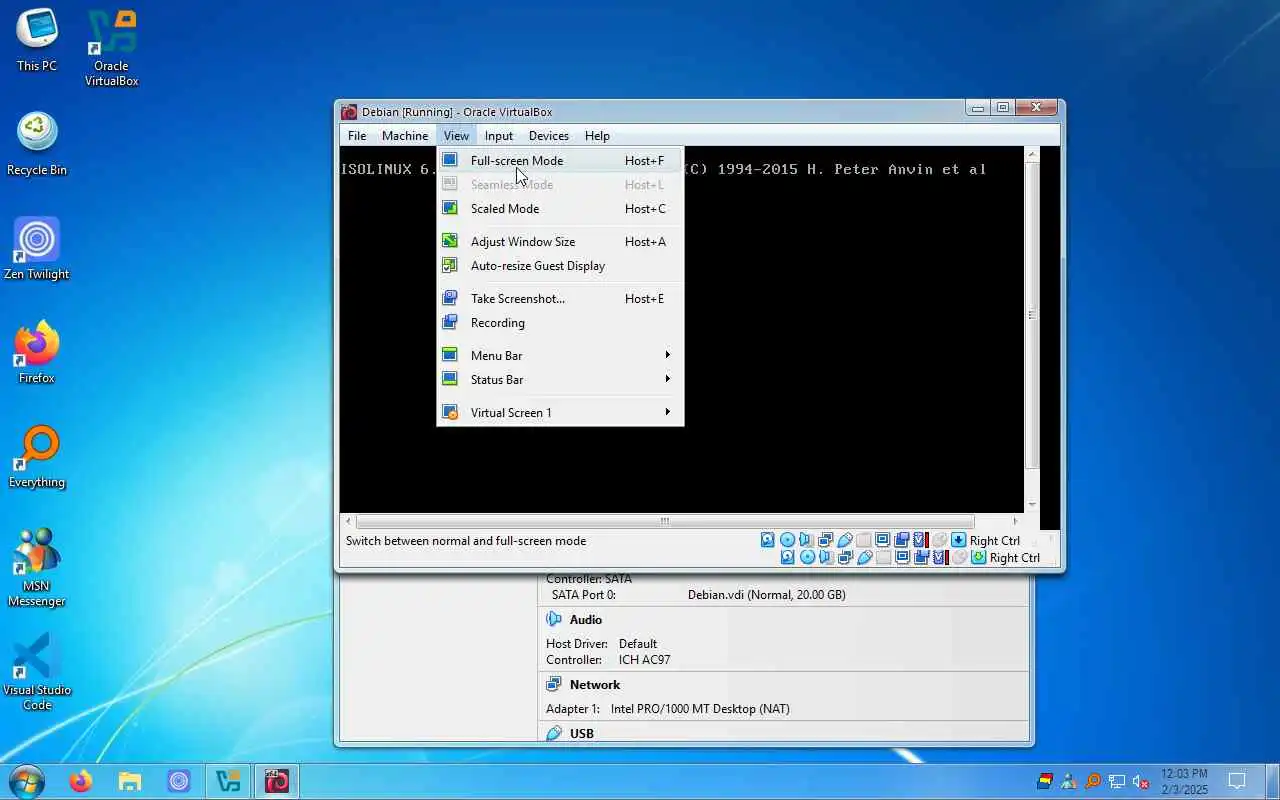This screenshot has width=1280, height=800.
Task: Open the Devices menu
Action: [x=549, y=136]
